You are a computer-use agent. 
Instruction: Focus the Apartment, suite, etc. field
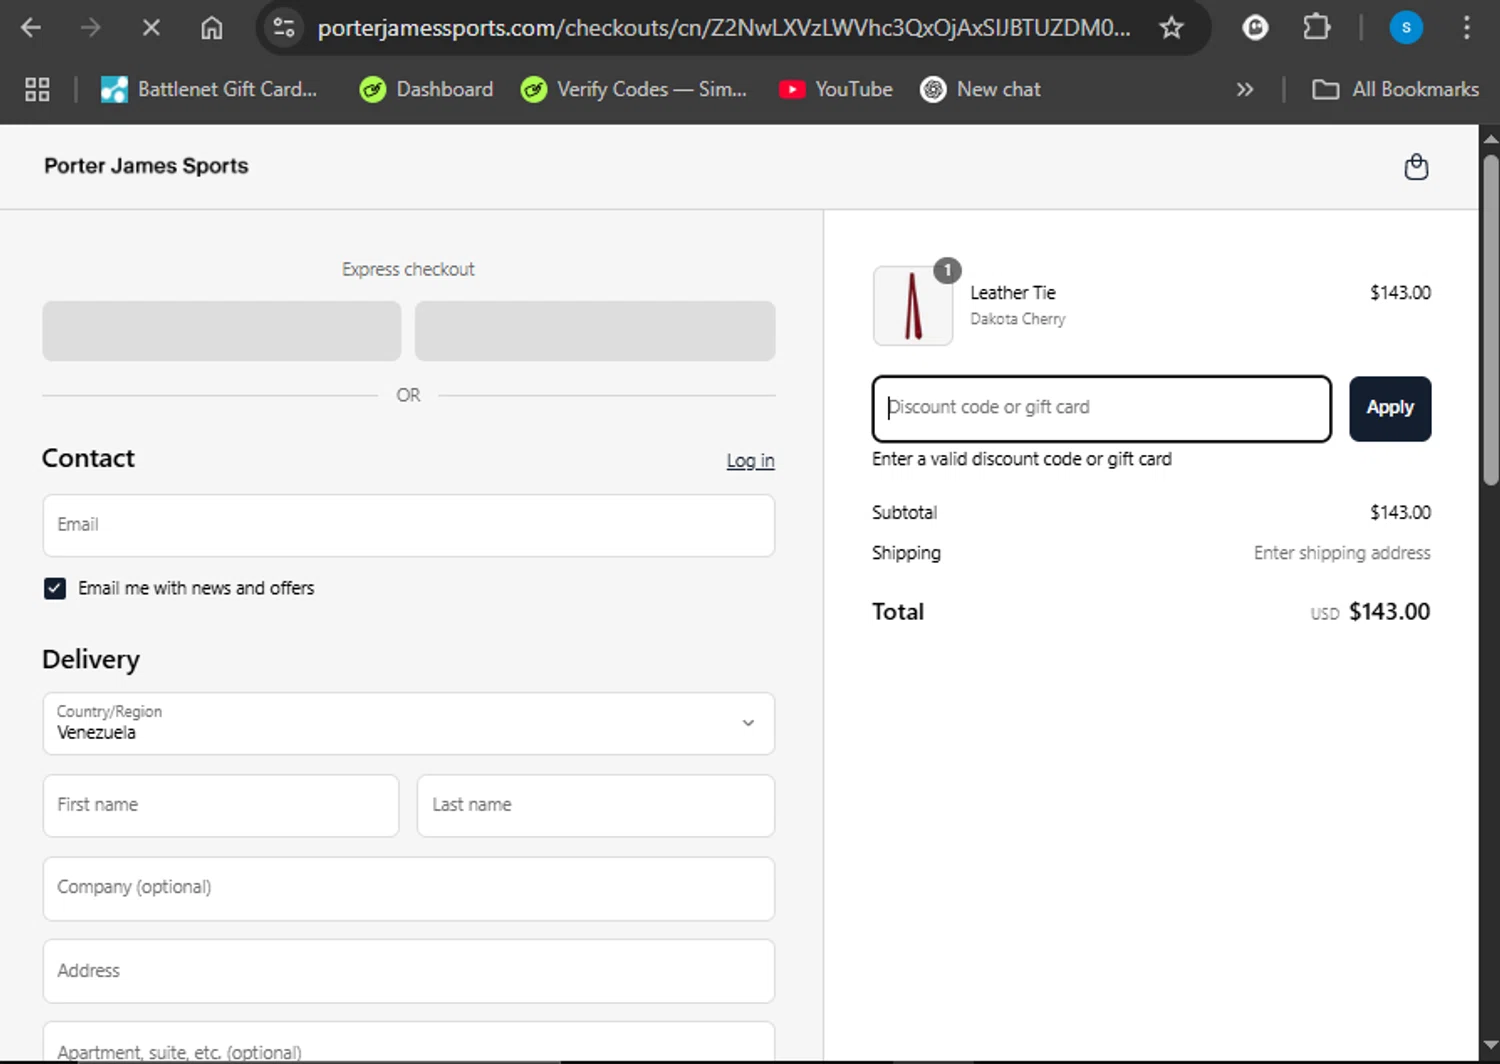[409, 1042]
